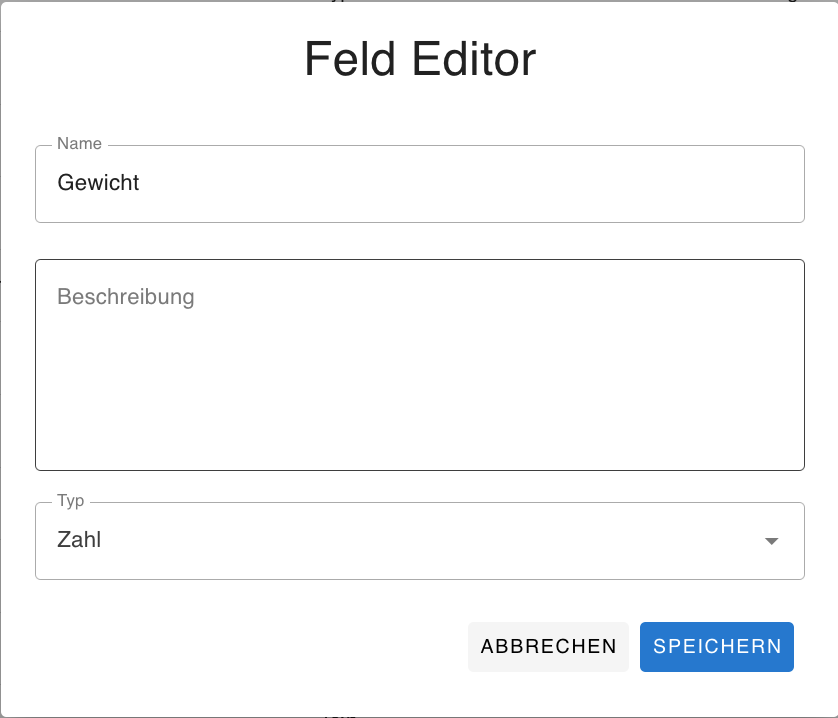Open the Typ dropdown showing "Zahl"
The height and width of the screenshot is (718, 838).
tap(420, 541)
